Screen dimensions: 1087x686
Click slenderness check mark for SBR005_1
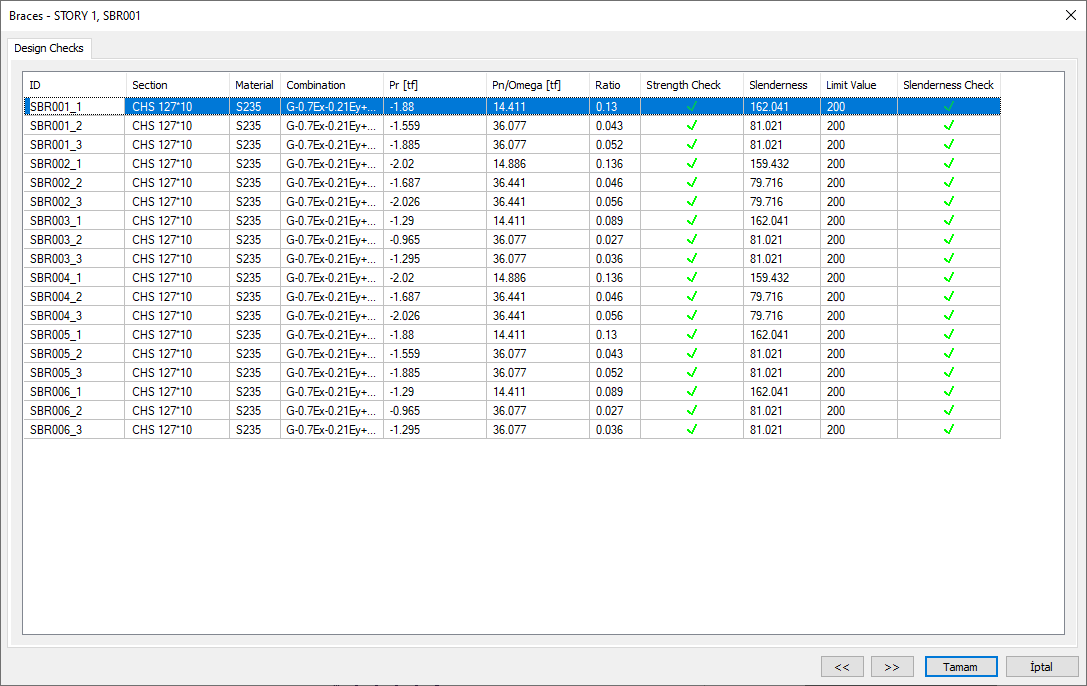[948, 334]
